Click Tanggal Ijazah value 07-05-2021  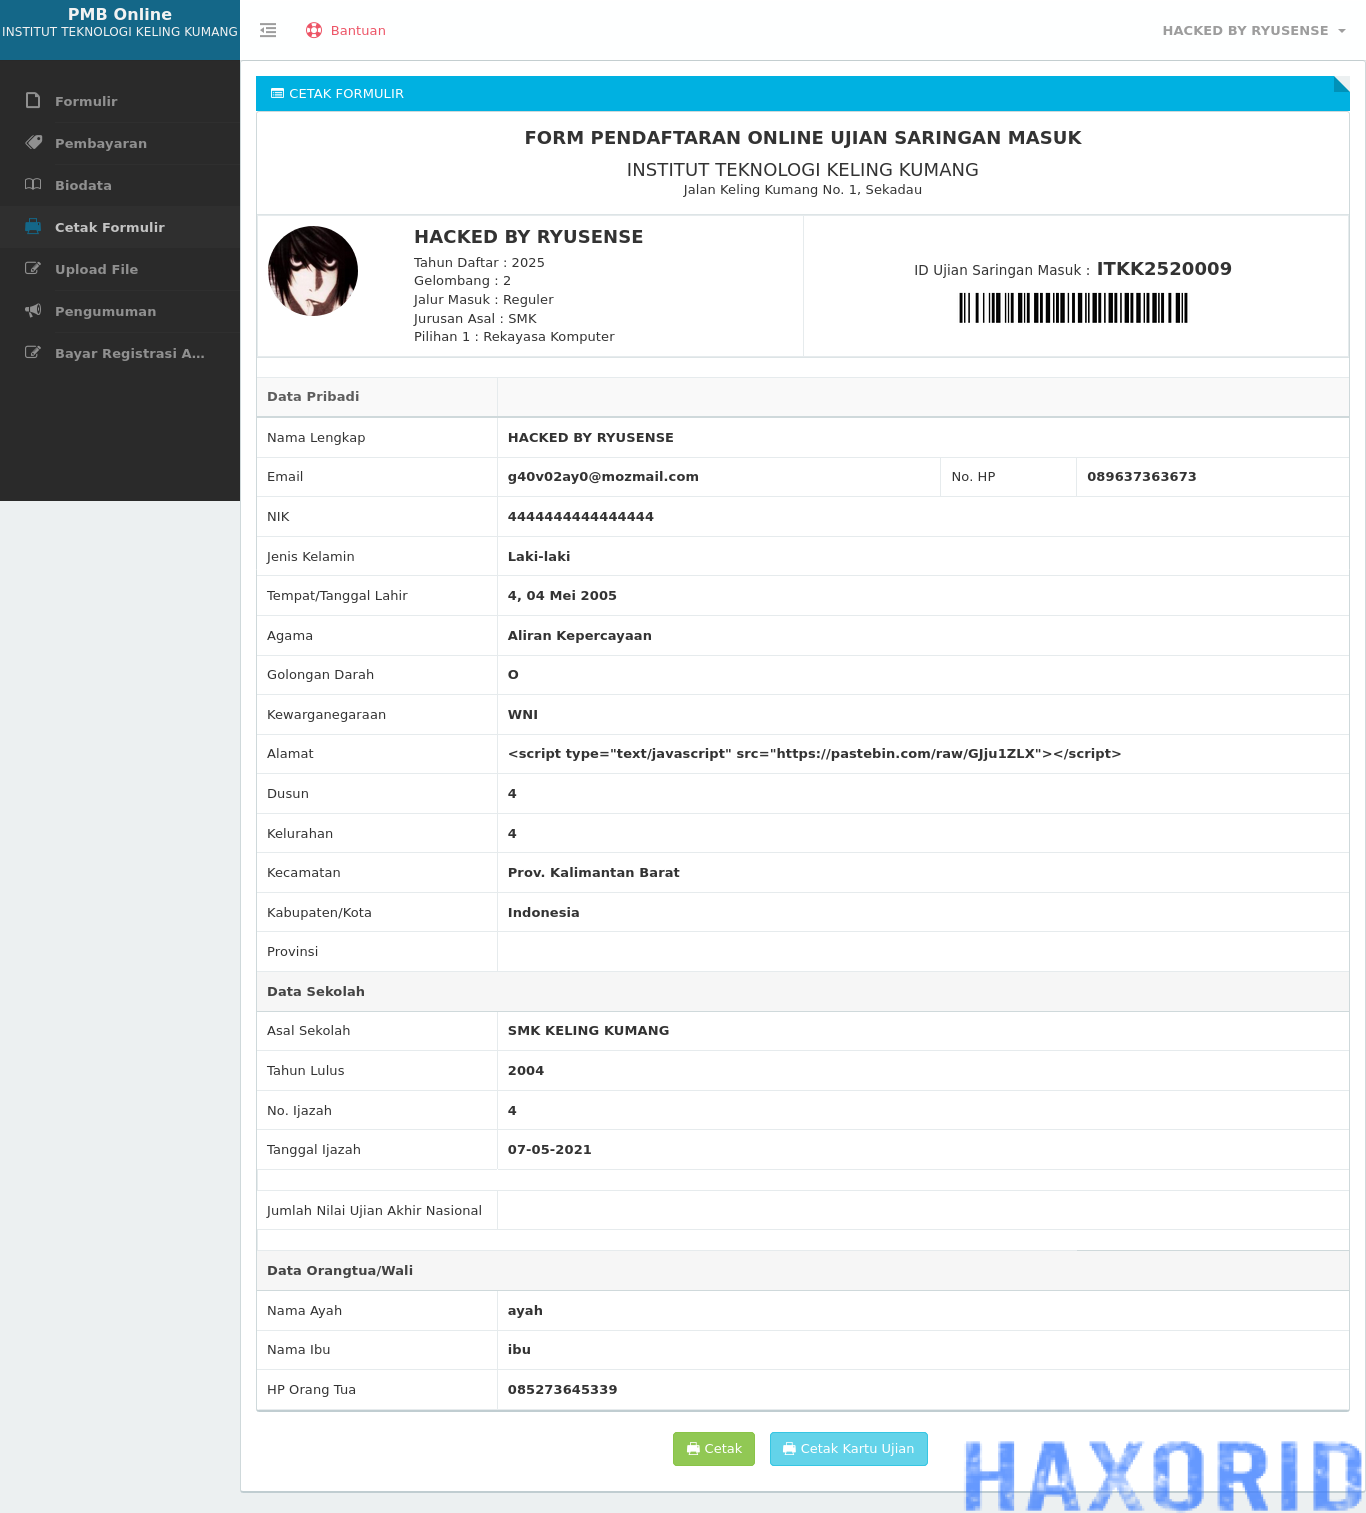click(550, 1150)
